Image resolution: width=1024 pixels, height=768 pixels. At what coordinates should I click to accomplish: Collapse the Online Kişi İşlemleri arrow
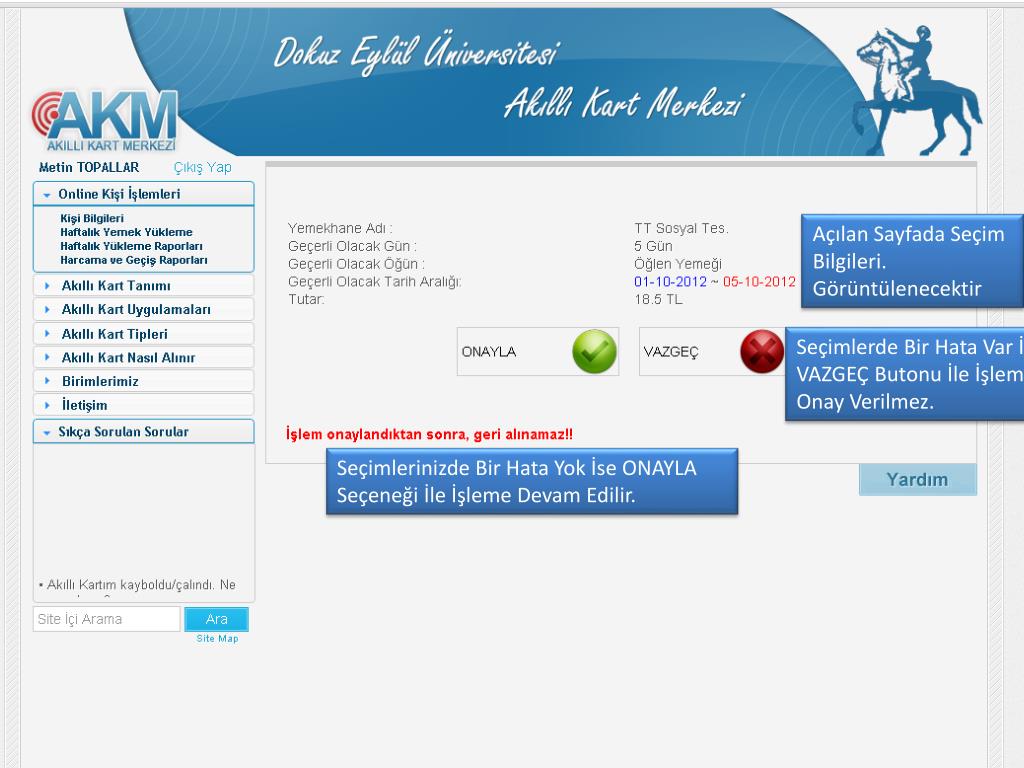pyautogui.click(x=46, y=195)
